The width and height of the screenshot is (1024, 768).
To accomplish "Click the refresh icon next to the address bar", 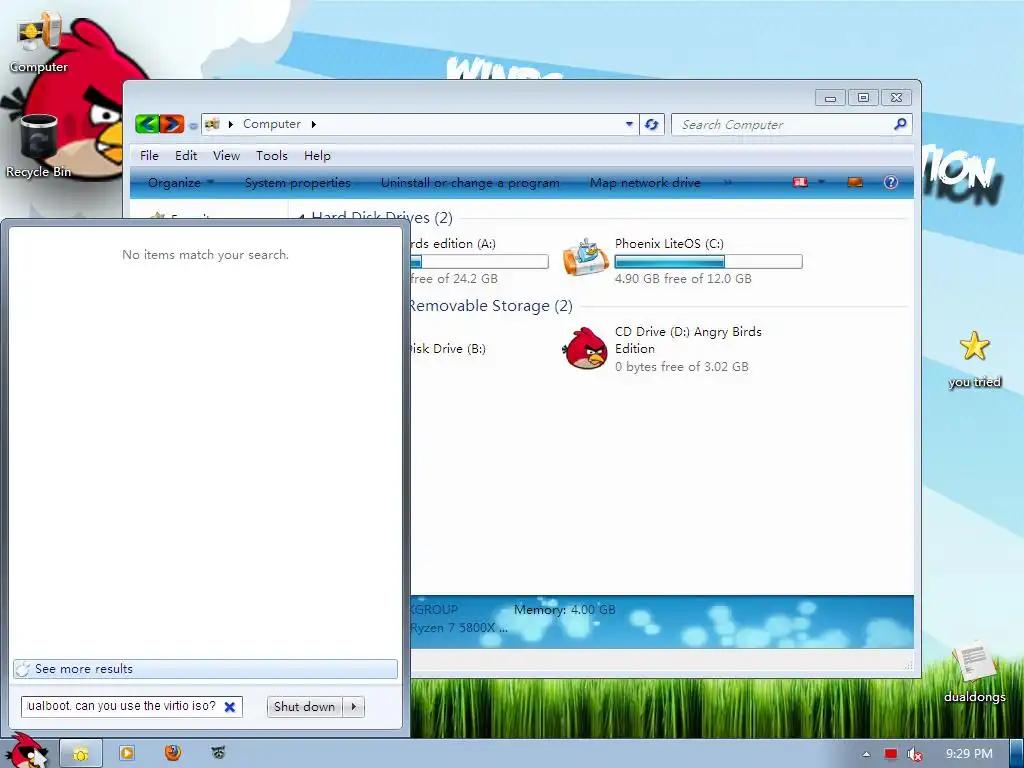I will pos(651,124).
